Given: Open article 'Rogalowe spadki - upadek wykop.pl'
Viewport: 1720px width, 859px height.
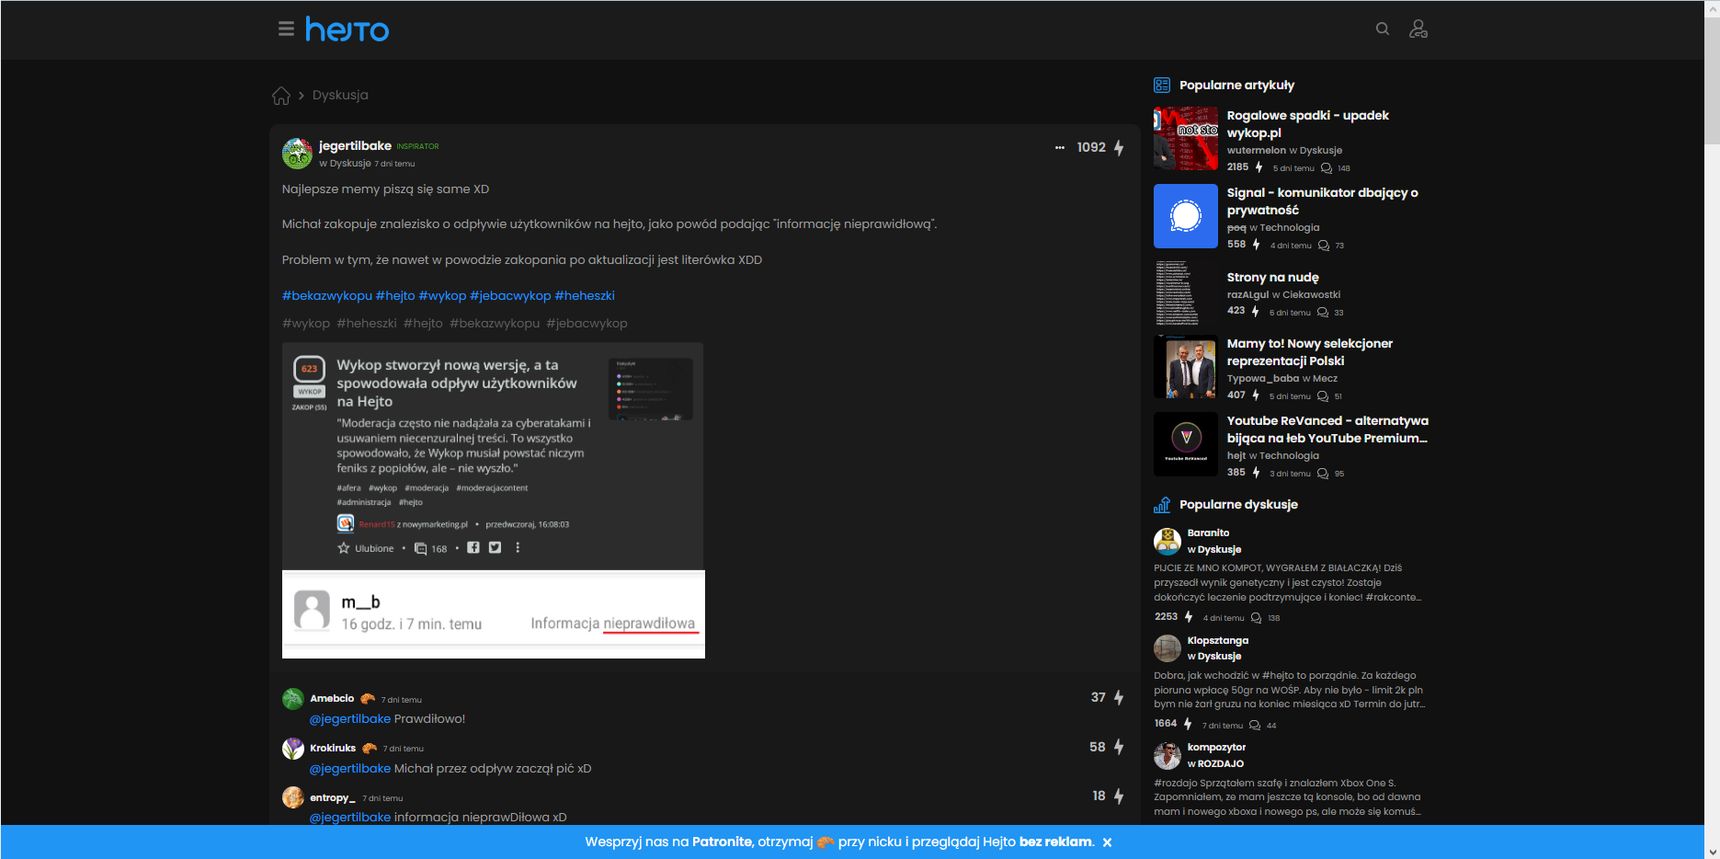Looking at the screenshot, I should (x=1308, y=124).
